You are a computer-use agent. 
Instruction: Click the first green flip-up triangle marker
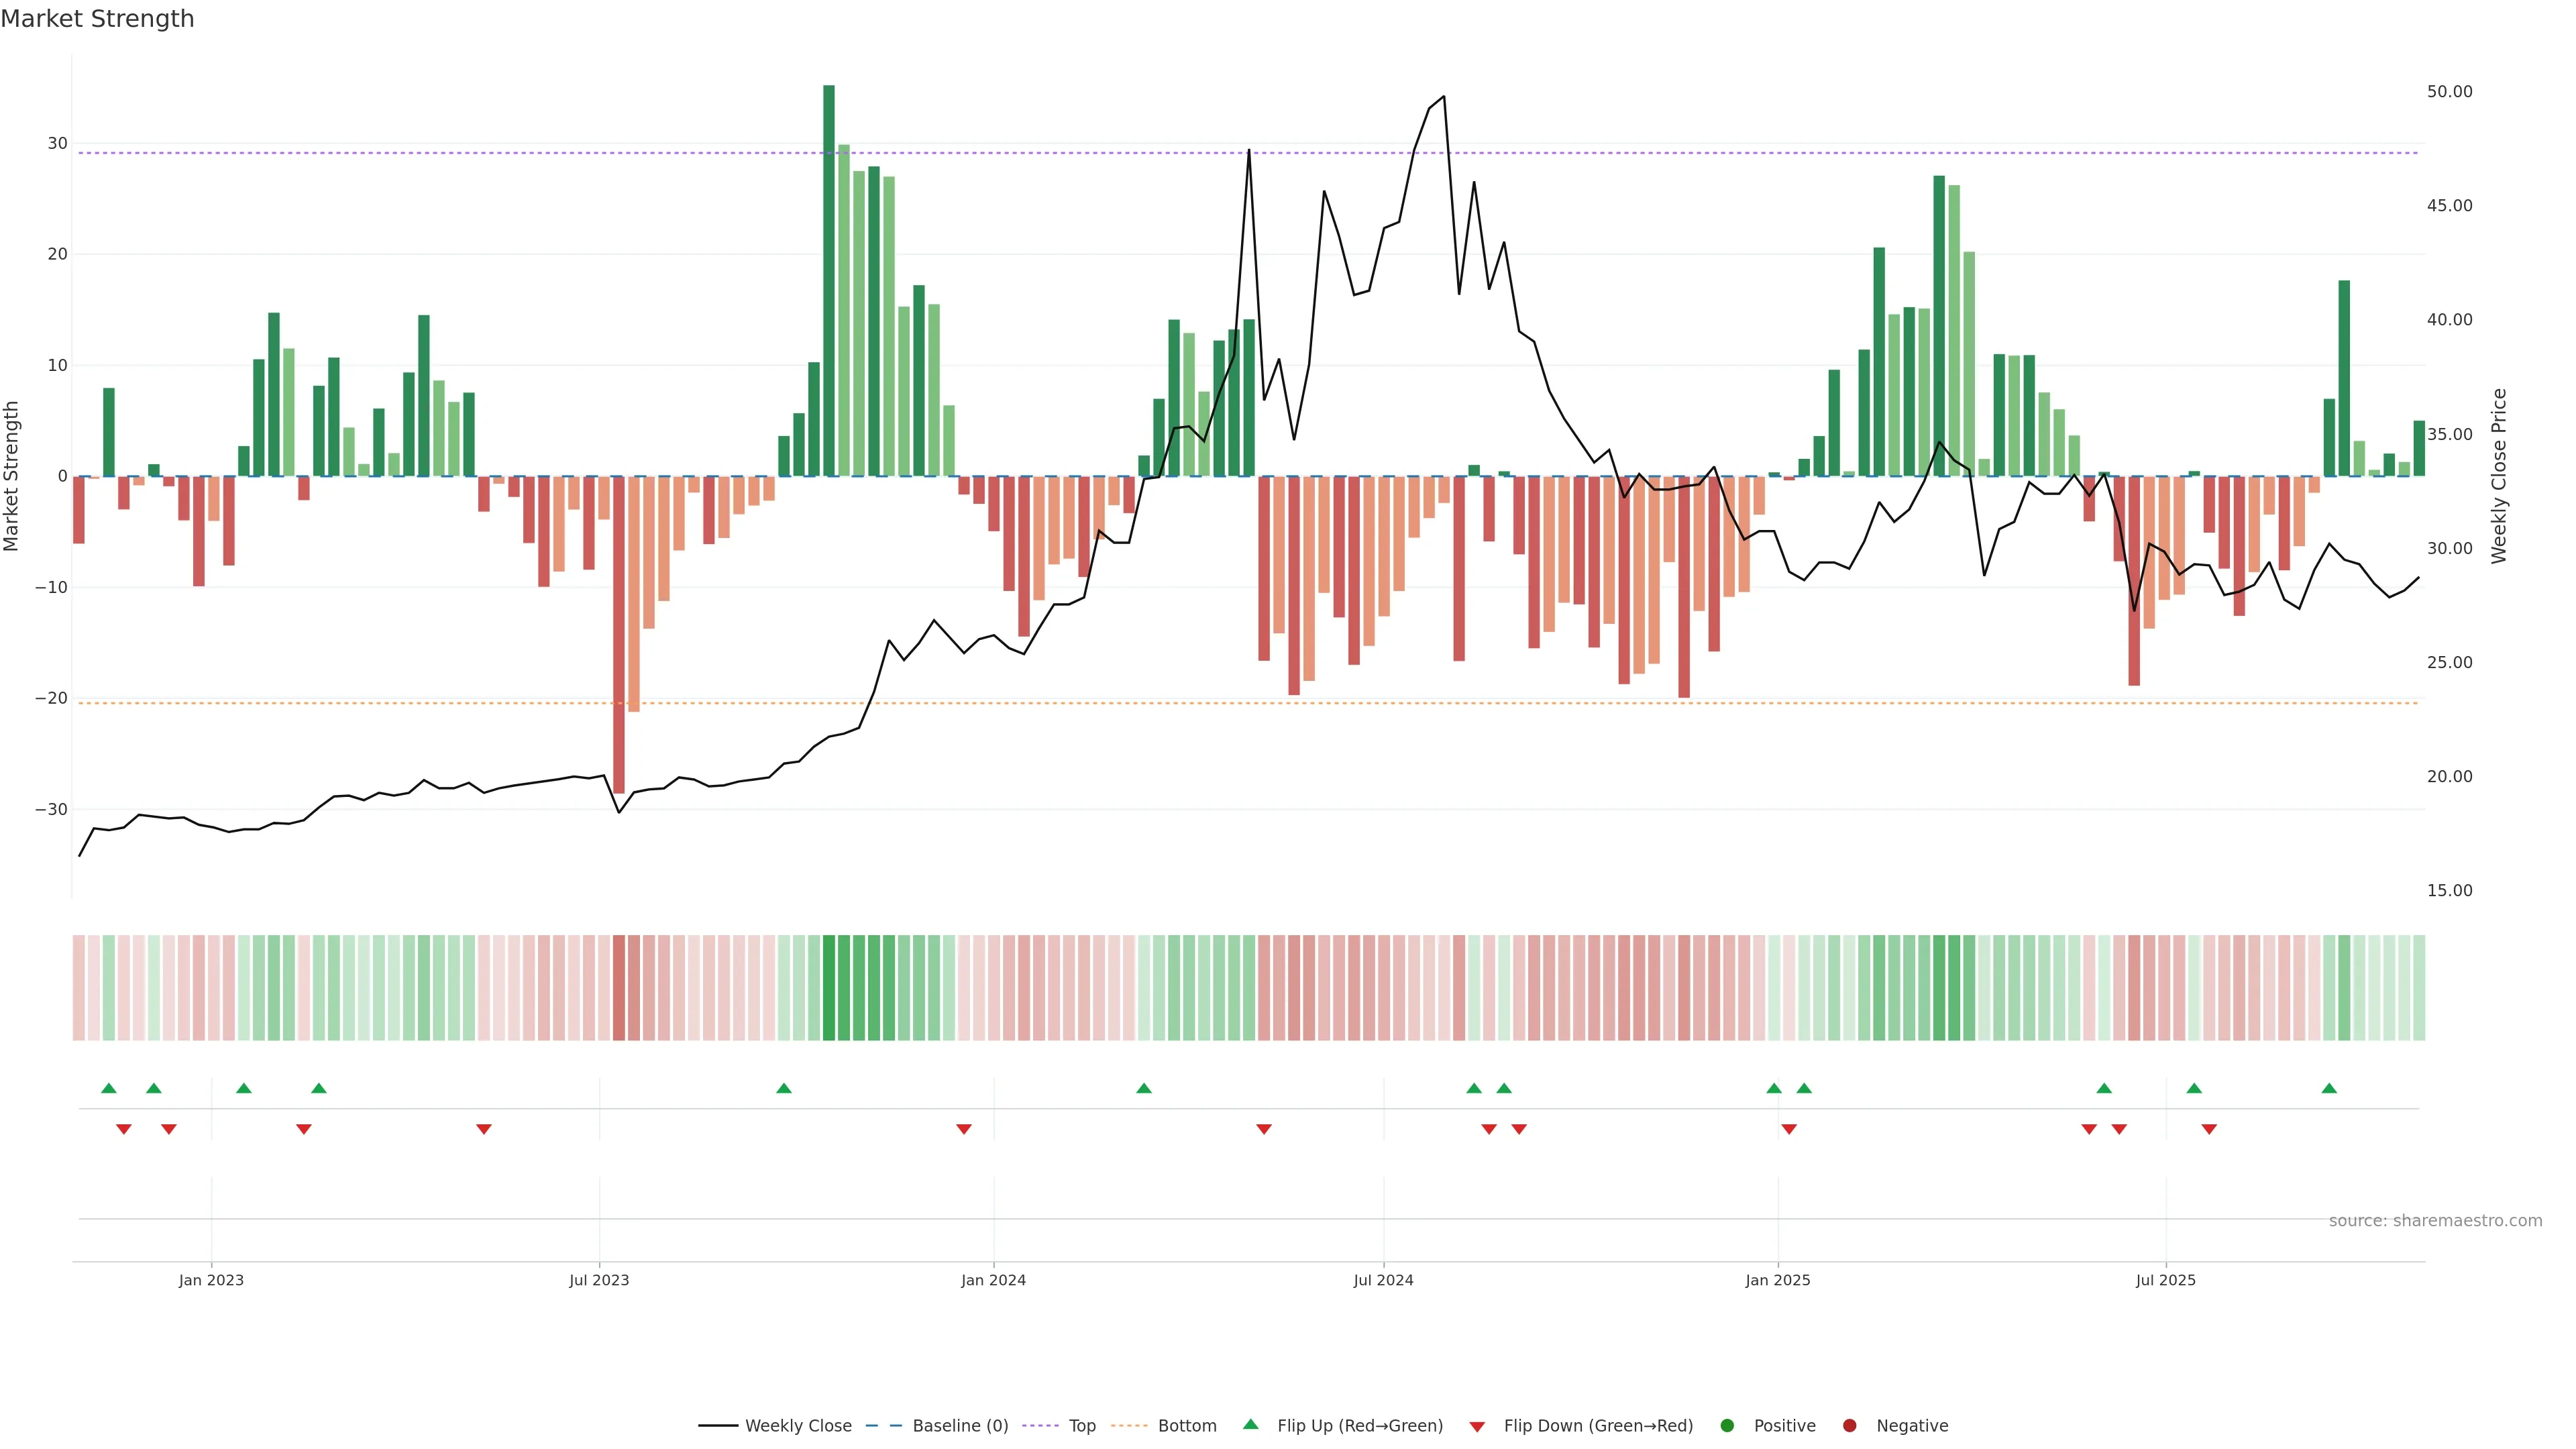[x=109, y=1088]
